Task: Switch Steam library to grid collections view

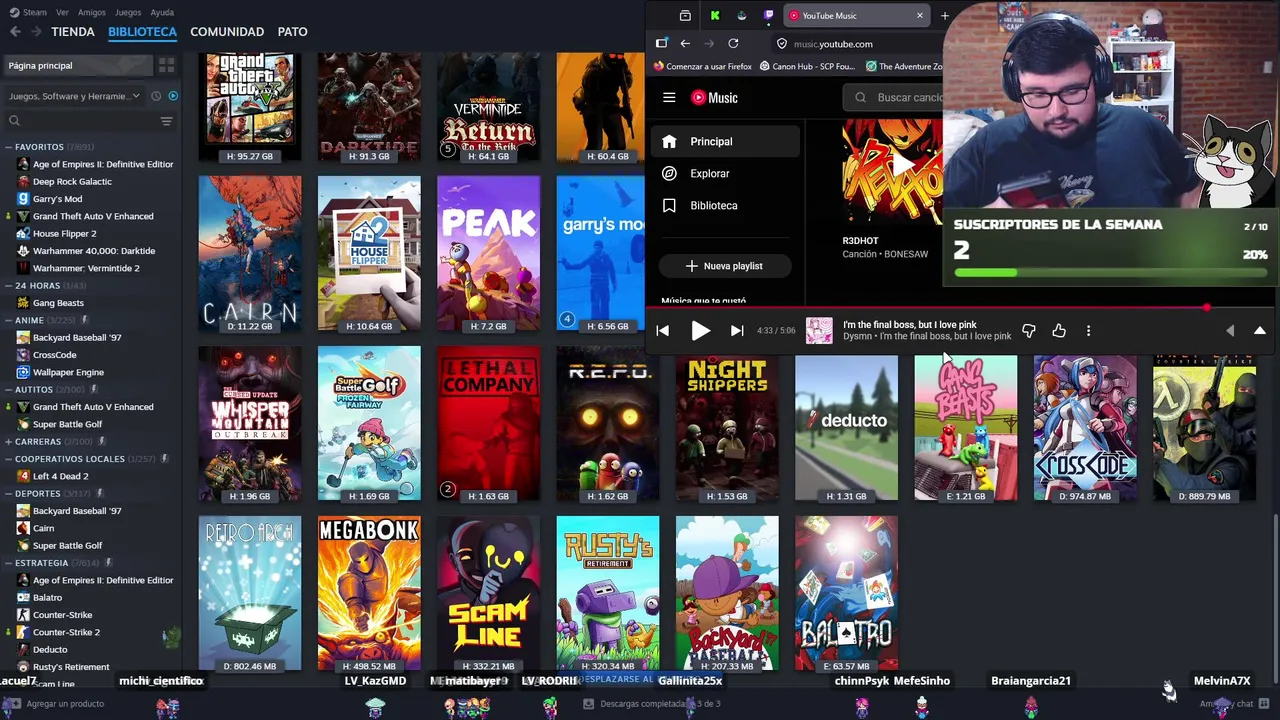Action: 166,65
